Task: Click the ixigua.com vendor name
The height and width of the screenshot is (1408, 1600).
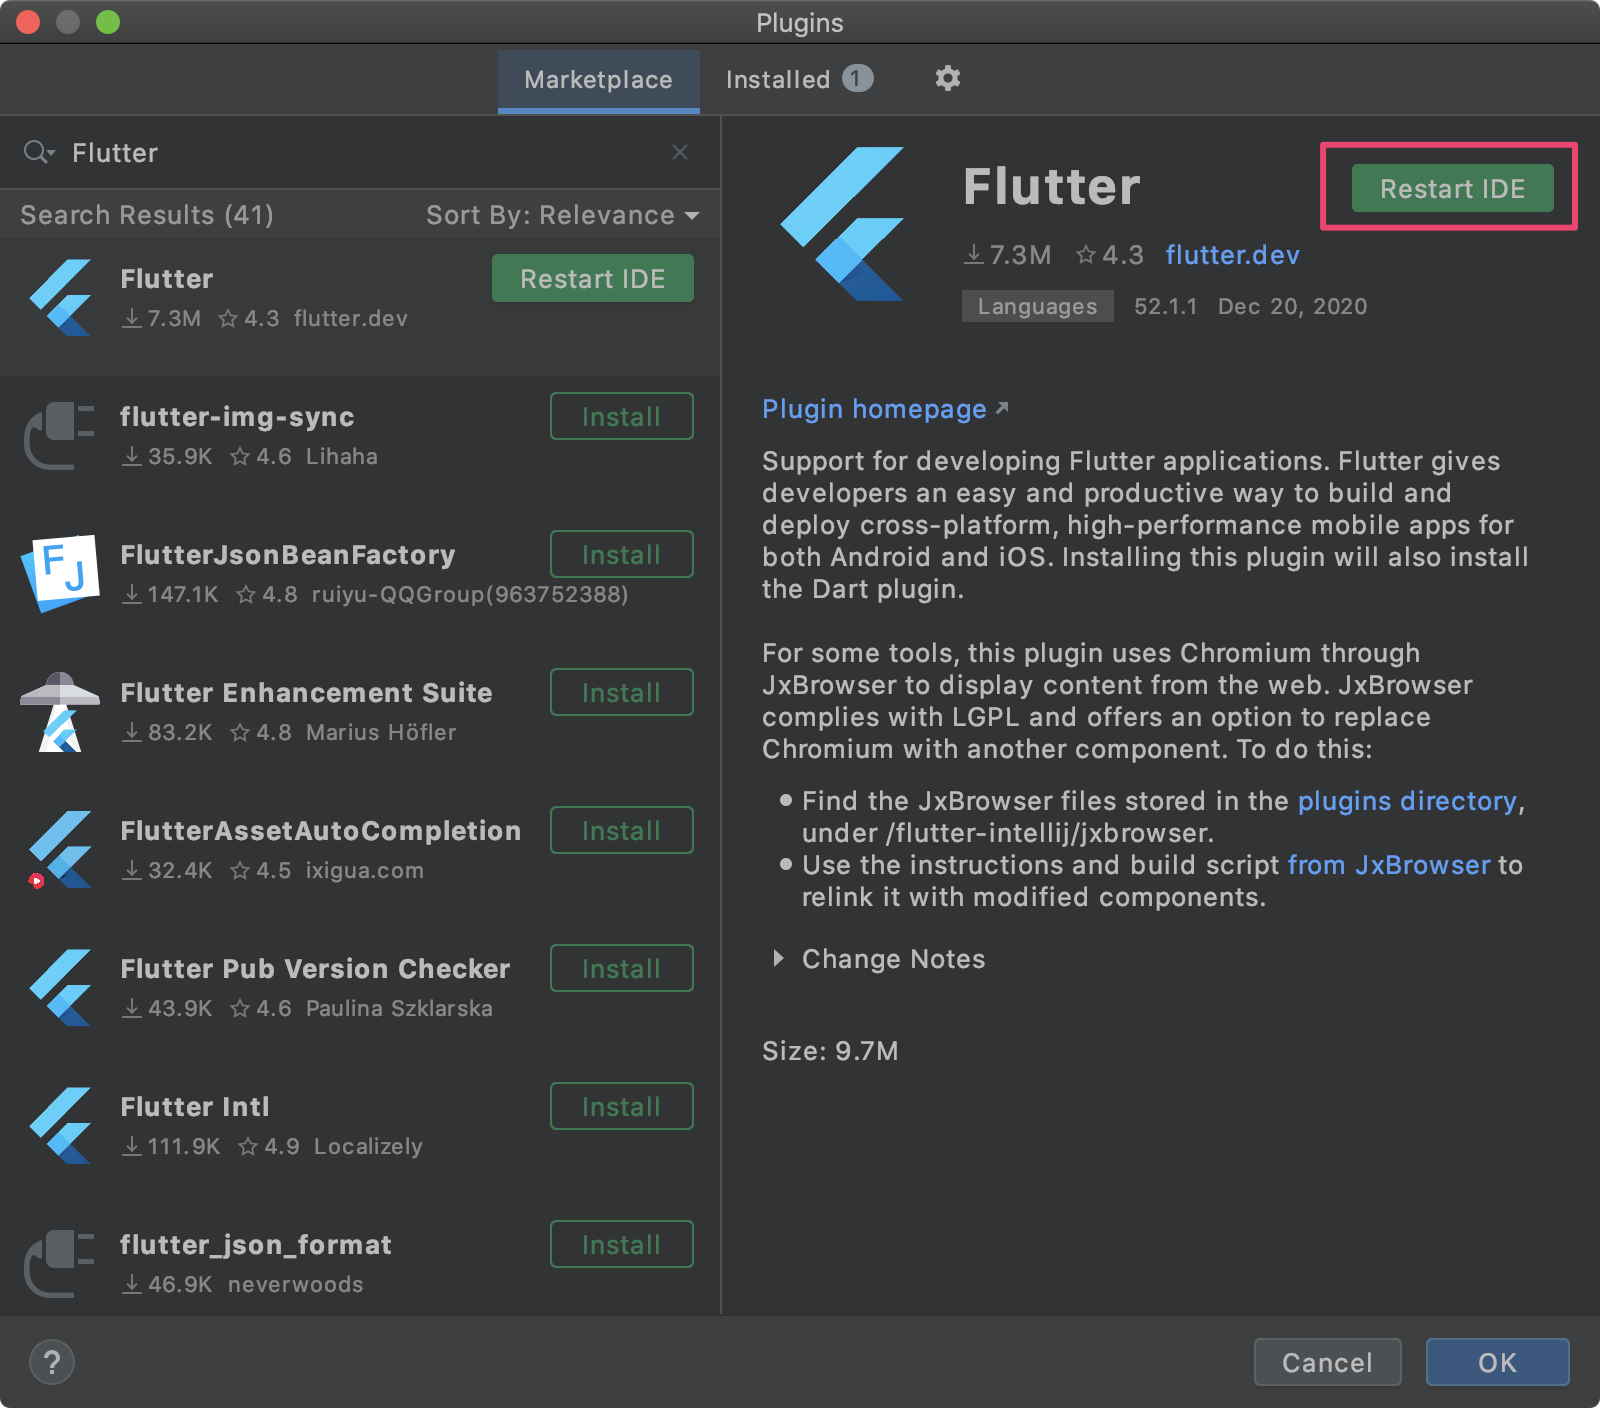Action: pos(364,870)
